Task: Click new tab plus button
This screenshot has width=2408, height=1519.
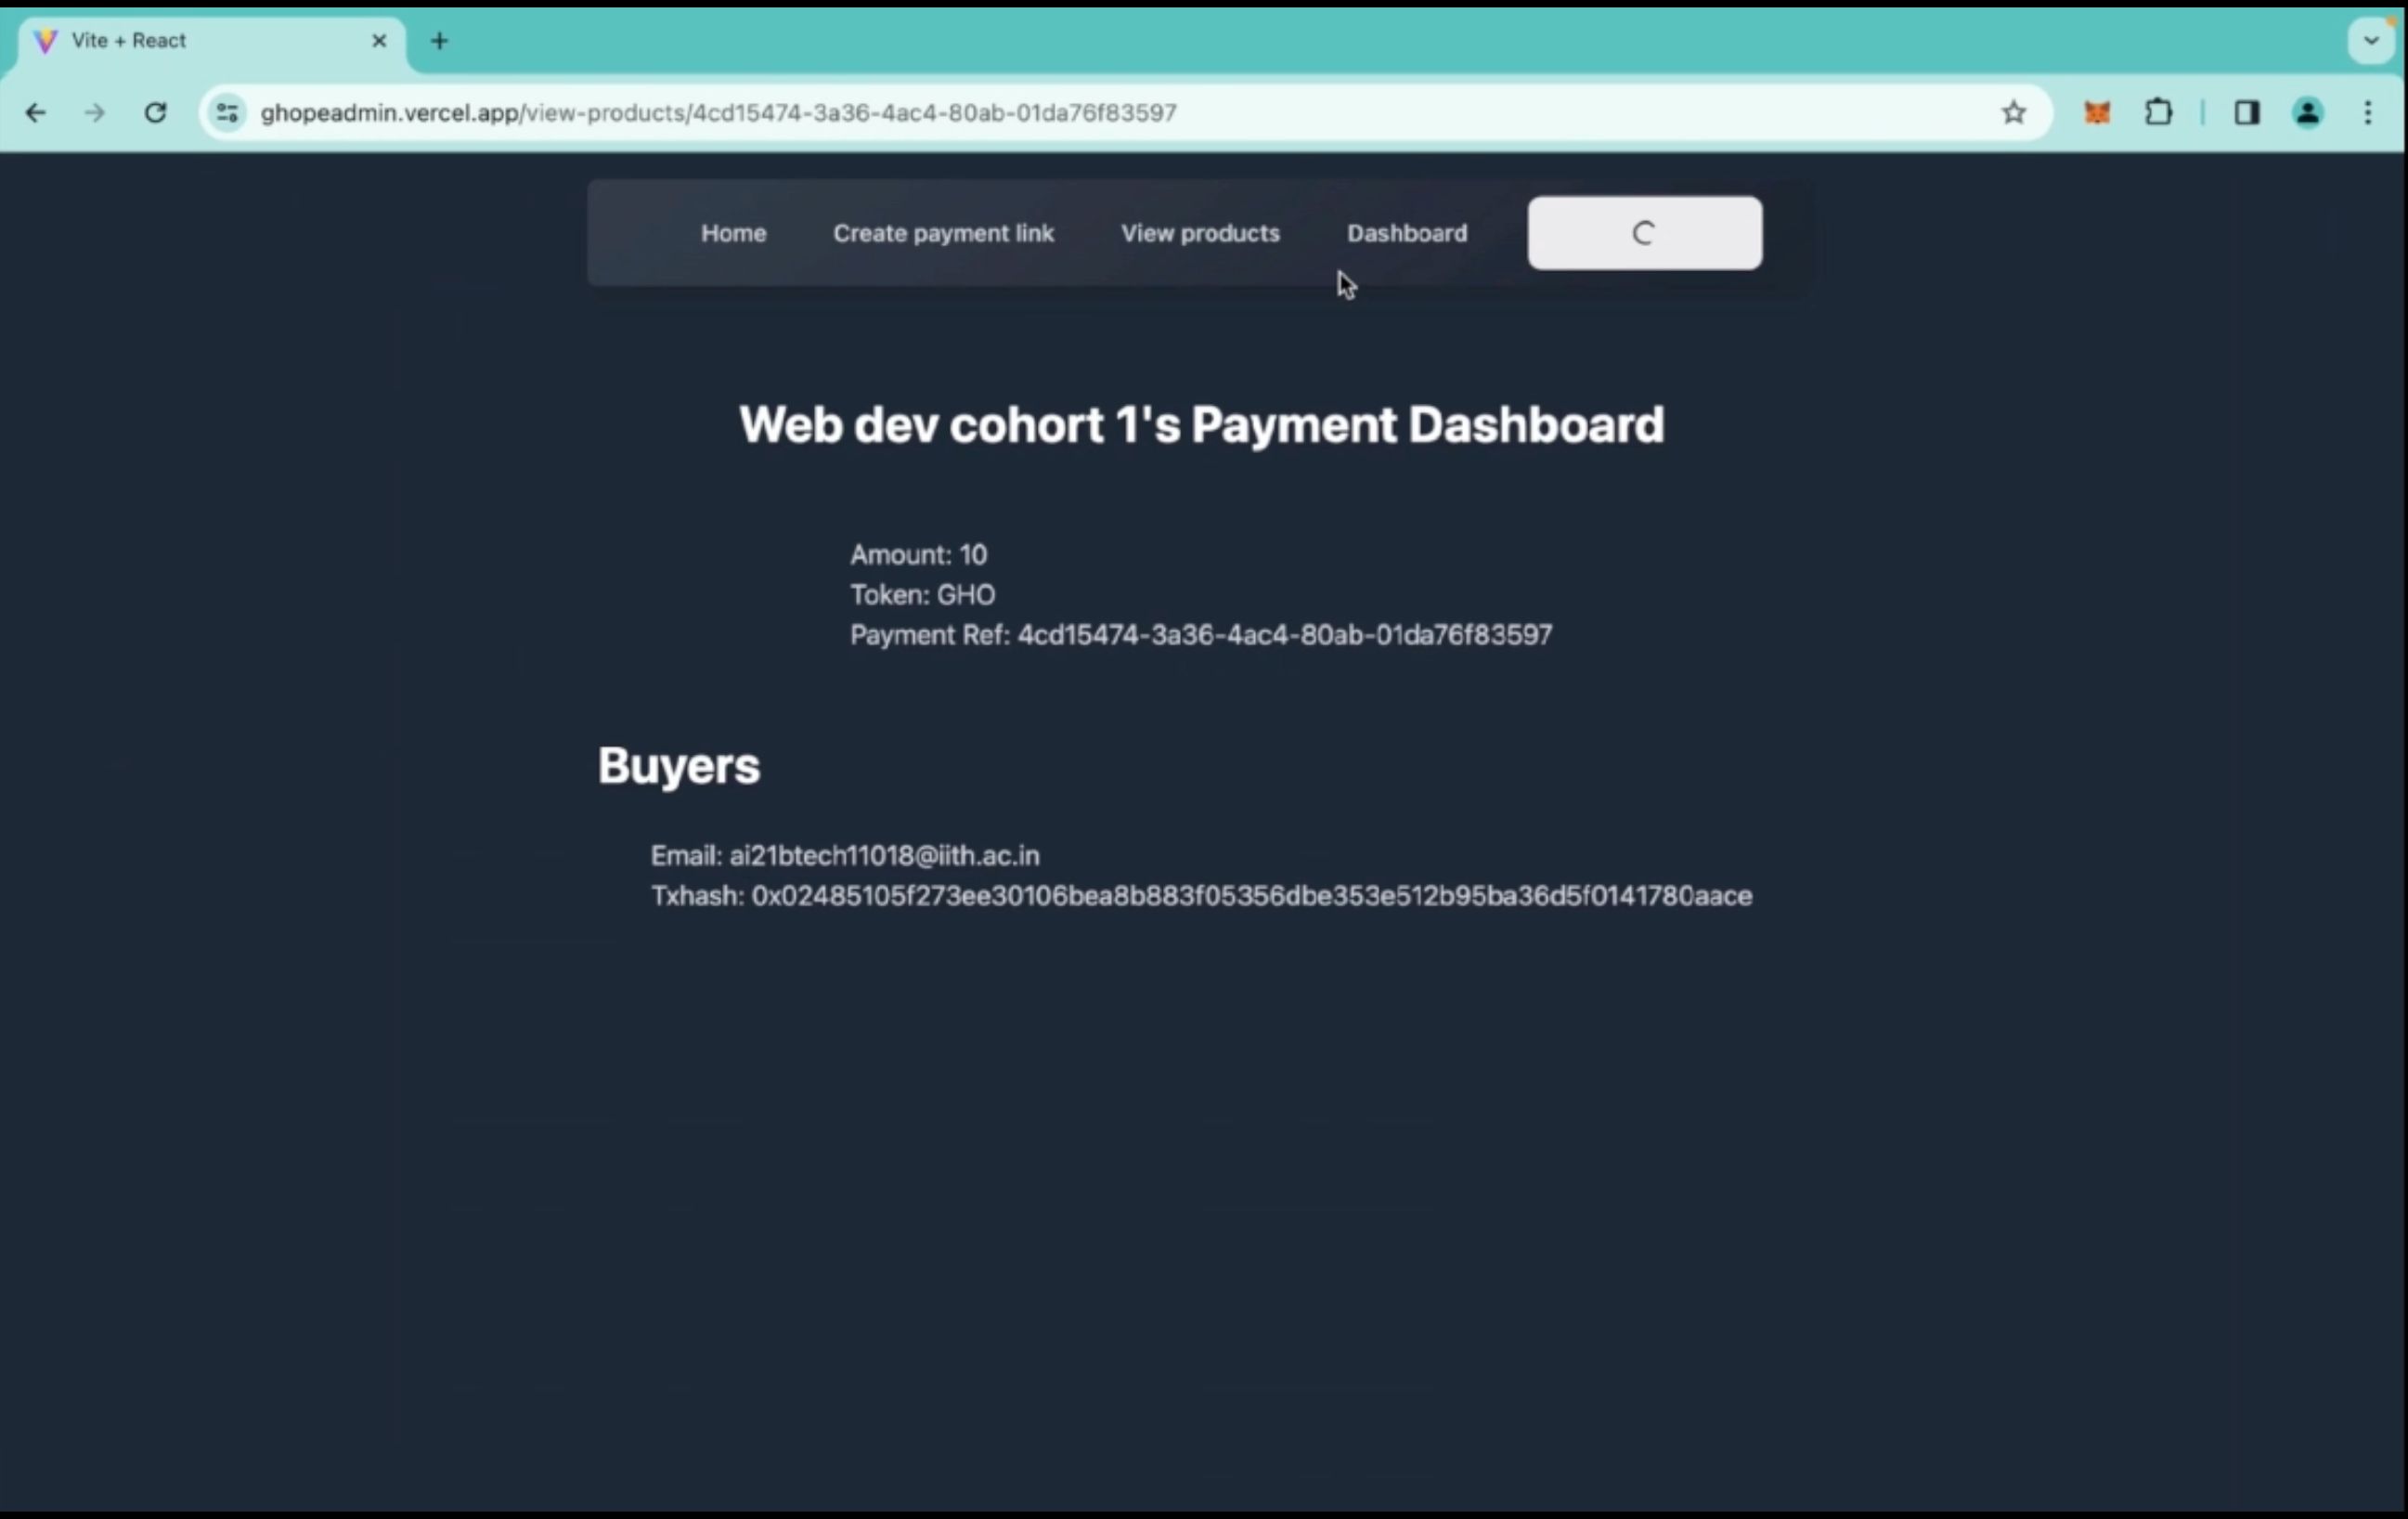Action: click(x=439, y=38)
